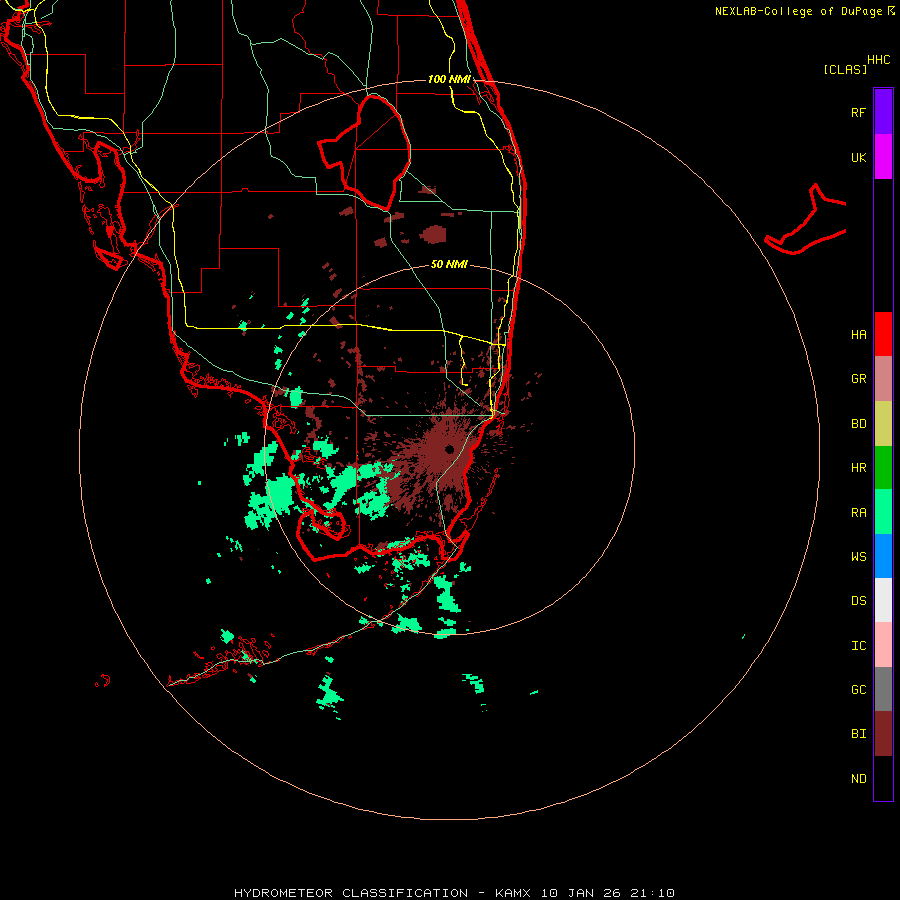This screenshot has height=900, width=900.
Task: Select the GC gray legend swatch
Action: point(883,689)
